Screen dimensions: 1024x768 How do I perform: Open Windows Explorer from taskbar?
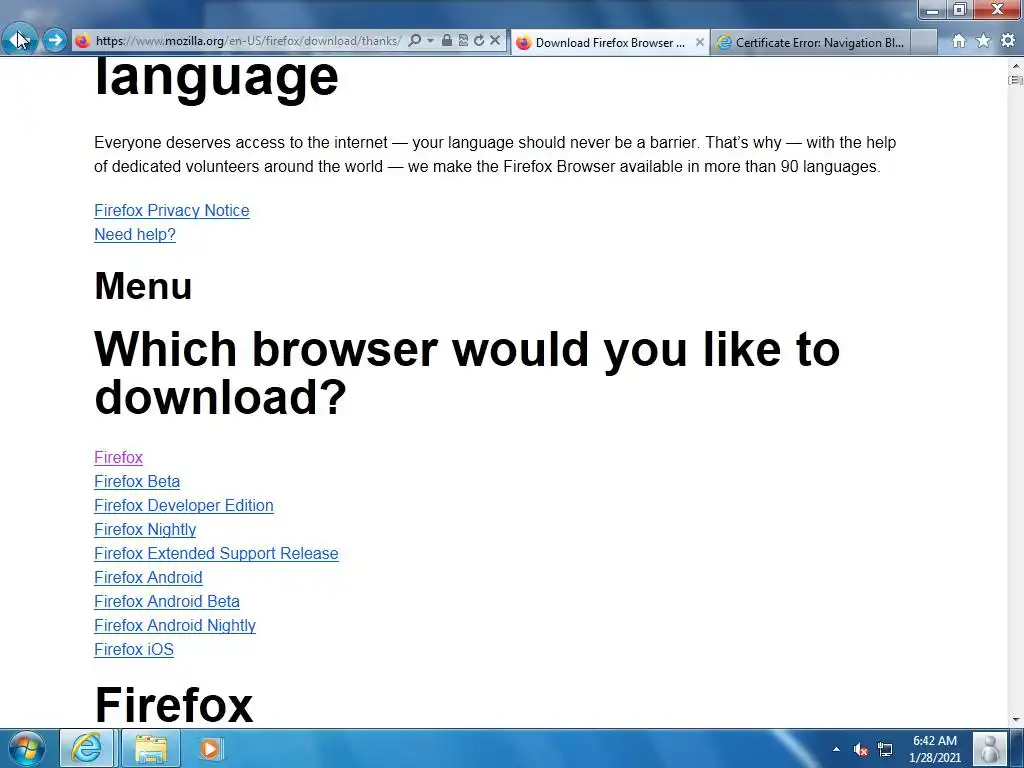pyautogui.click(x=151, y=748)
